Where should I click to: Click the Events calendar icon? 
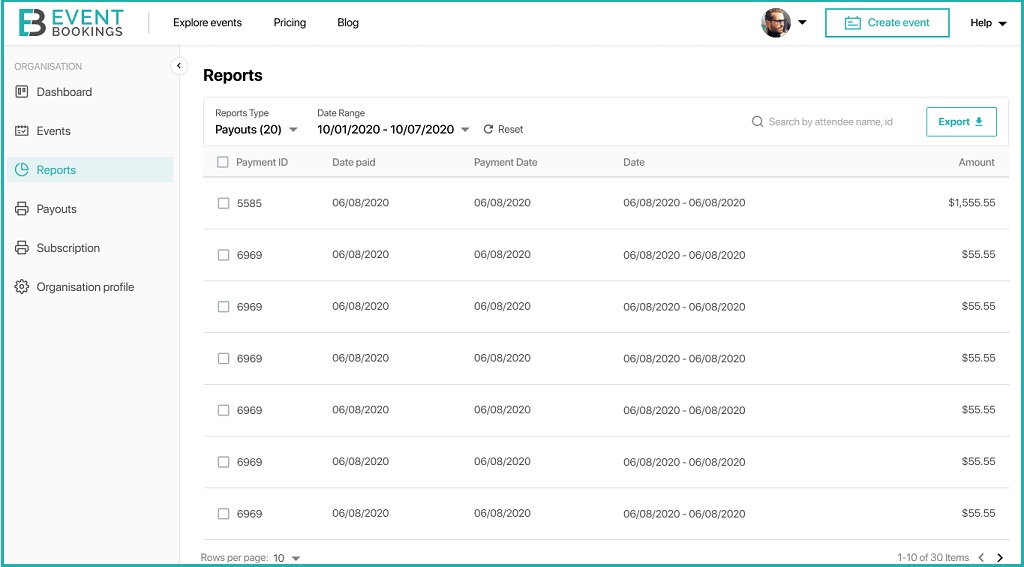coord(22,131)
